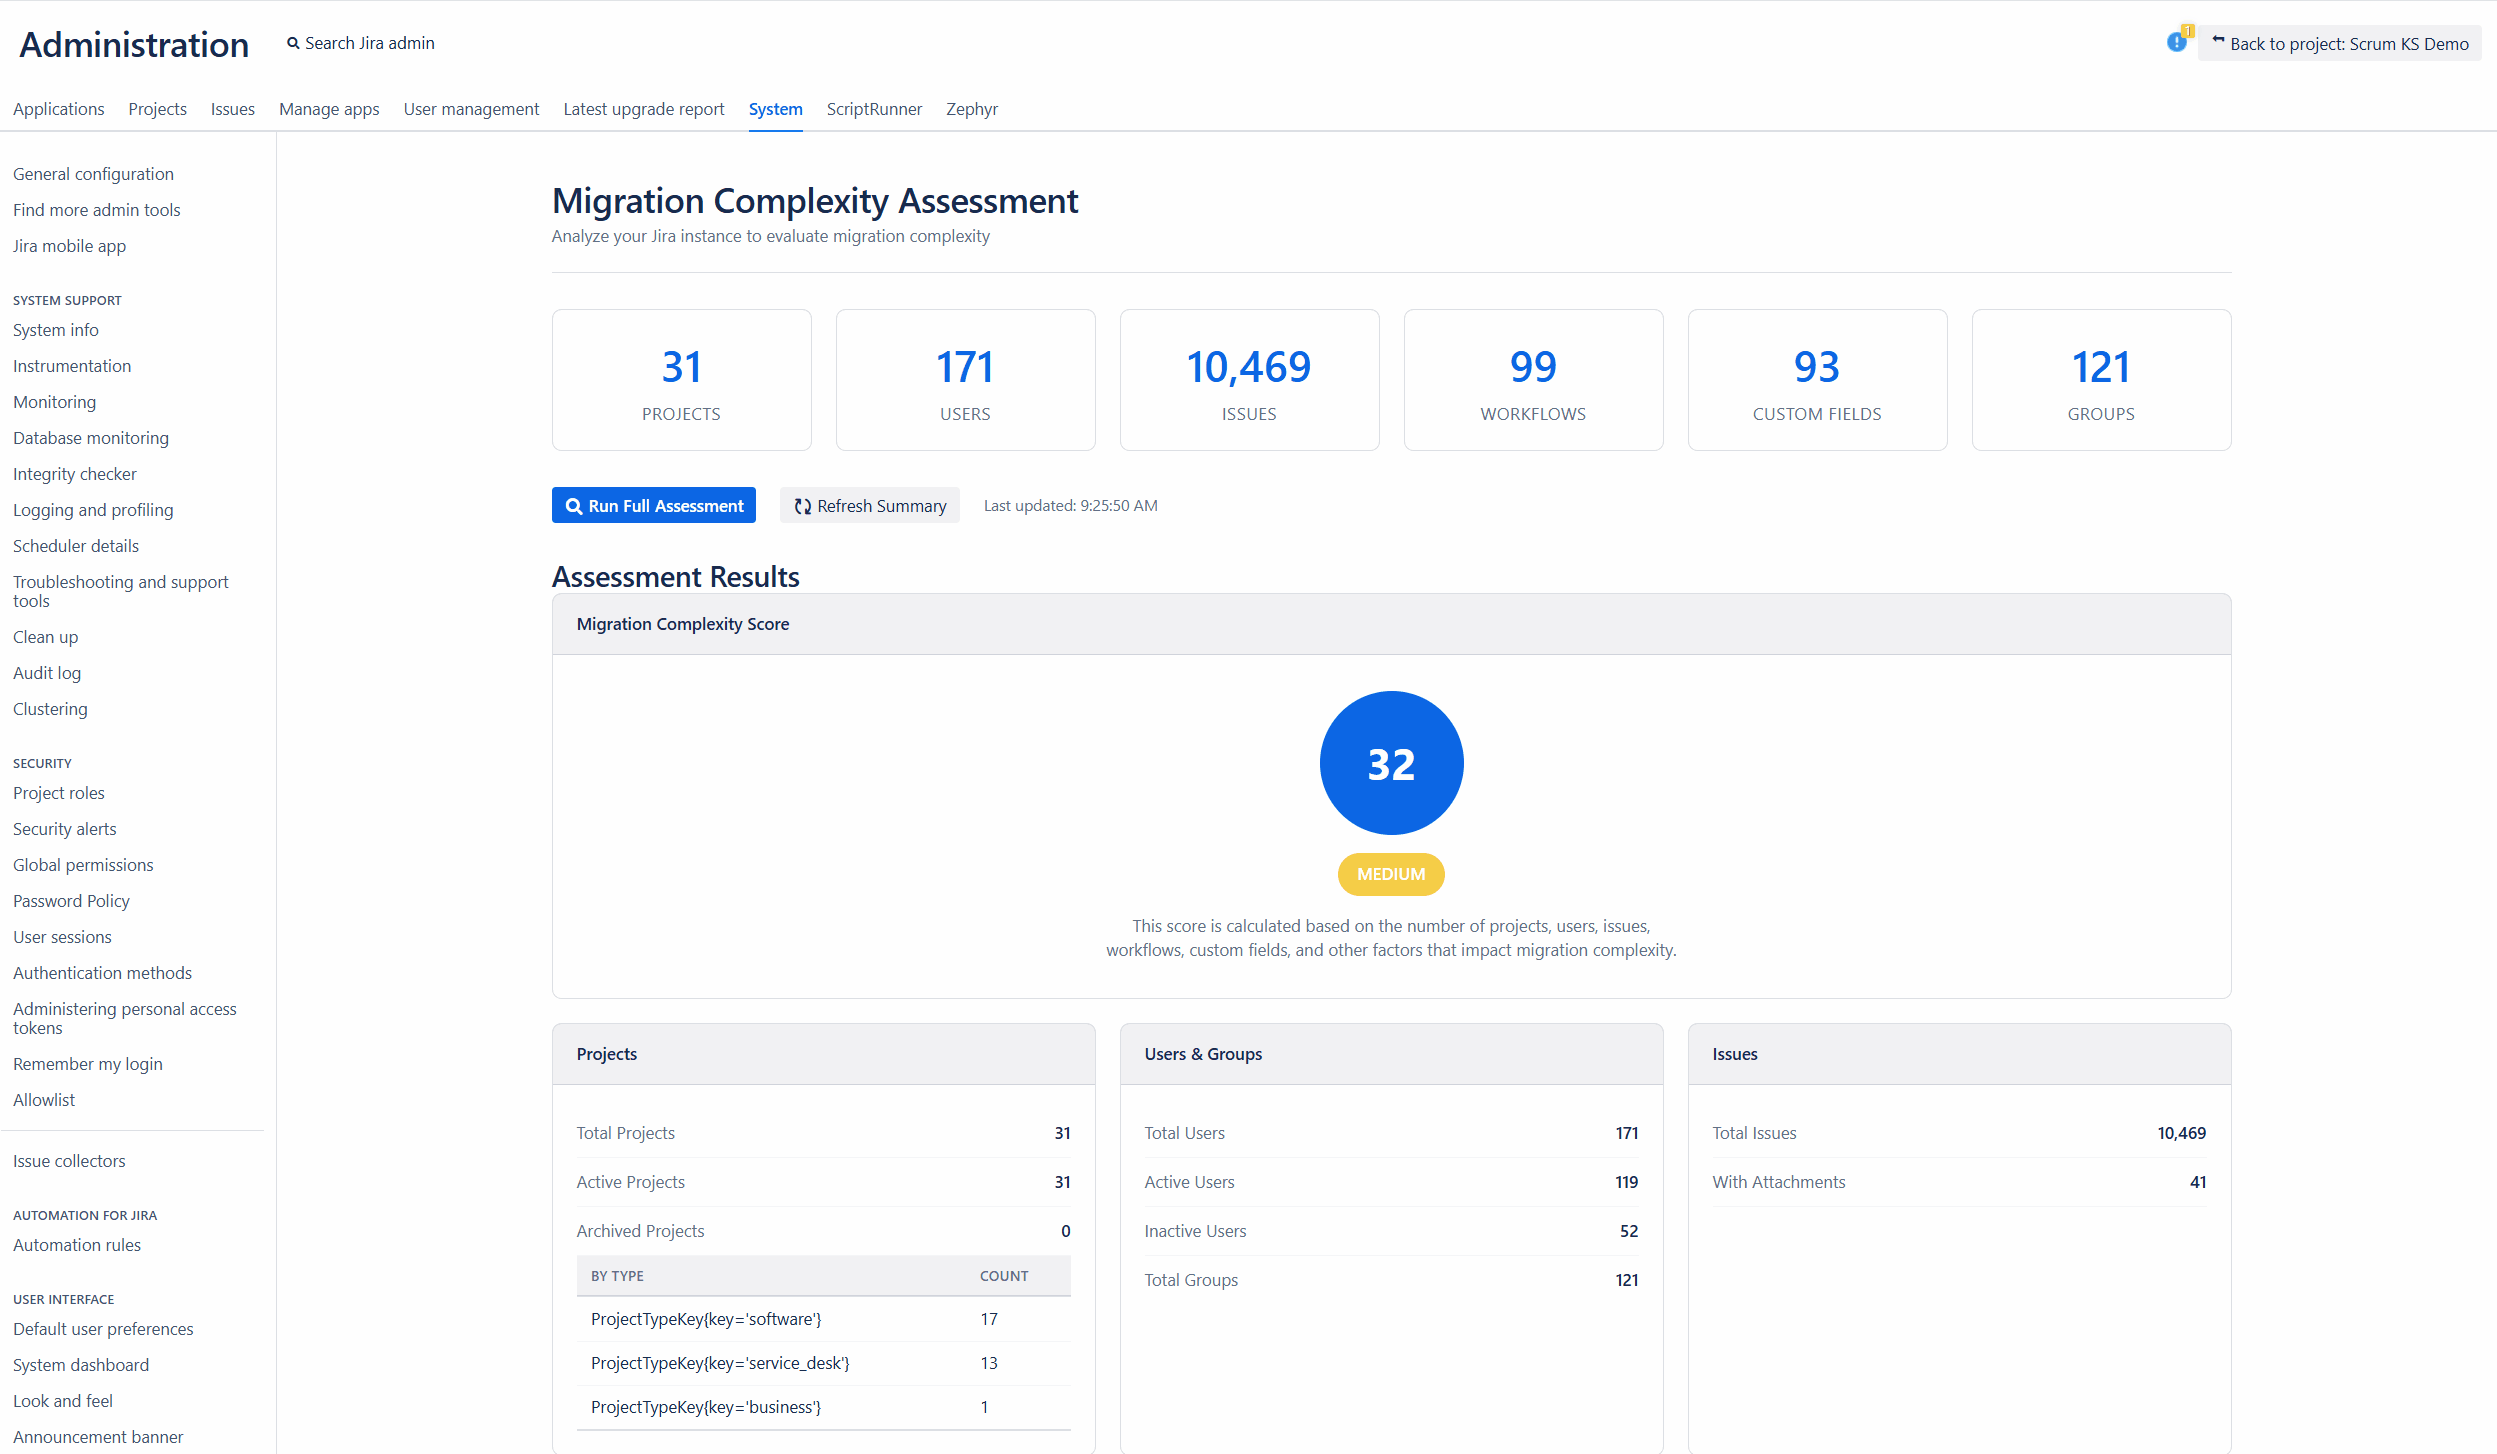
Task: Open the System dashboard settings
Action: [x=80, y=1364]
